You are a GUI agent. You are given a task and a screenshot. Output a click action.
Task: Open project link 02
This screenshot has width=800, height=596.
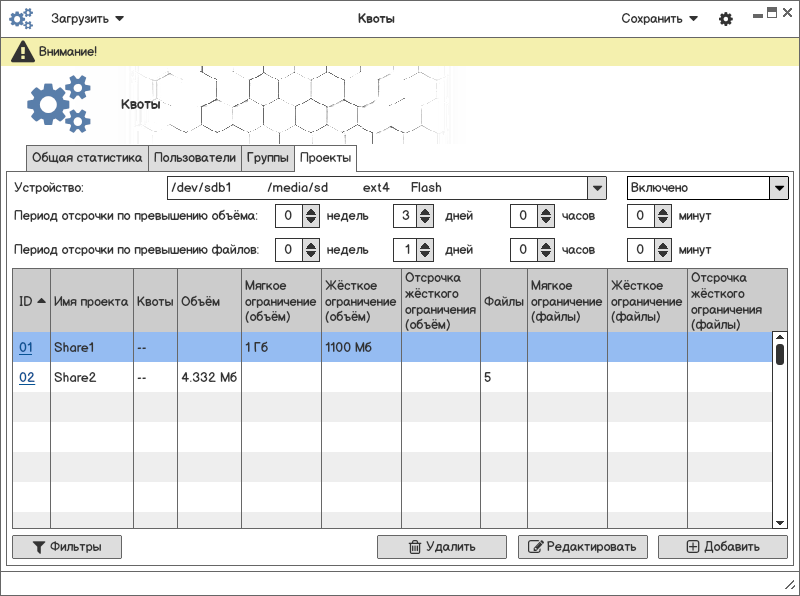(27, 377)
